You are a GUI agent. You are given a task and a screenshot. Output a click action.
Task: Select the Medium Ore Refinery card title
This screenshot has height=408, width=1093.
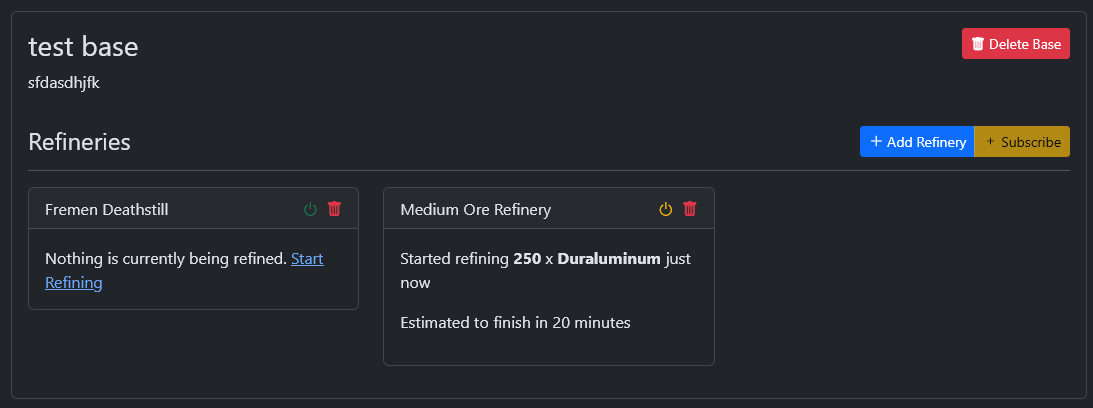tap(475, 209)
